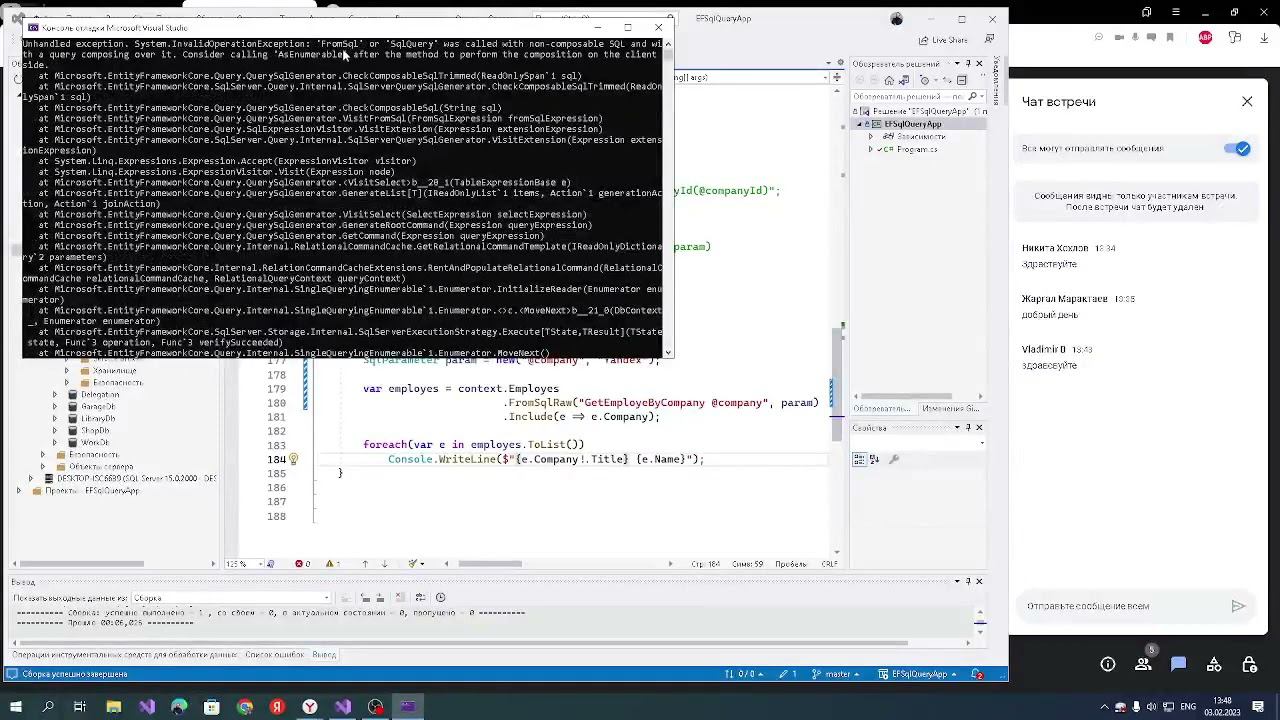Click the master git branch in status bar
This screenshot has height=720, width=1280.
(x=838, y=674)
